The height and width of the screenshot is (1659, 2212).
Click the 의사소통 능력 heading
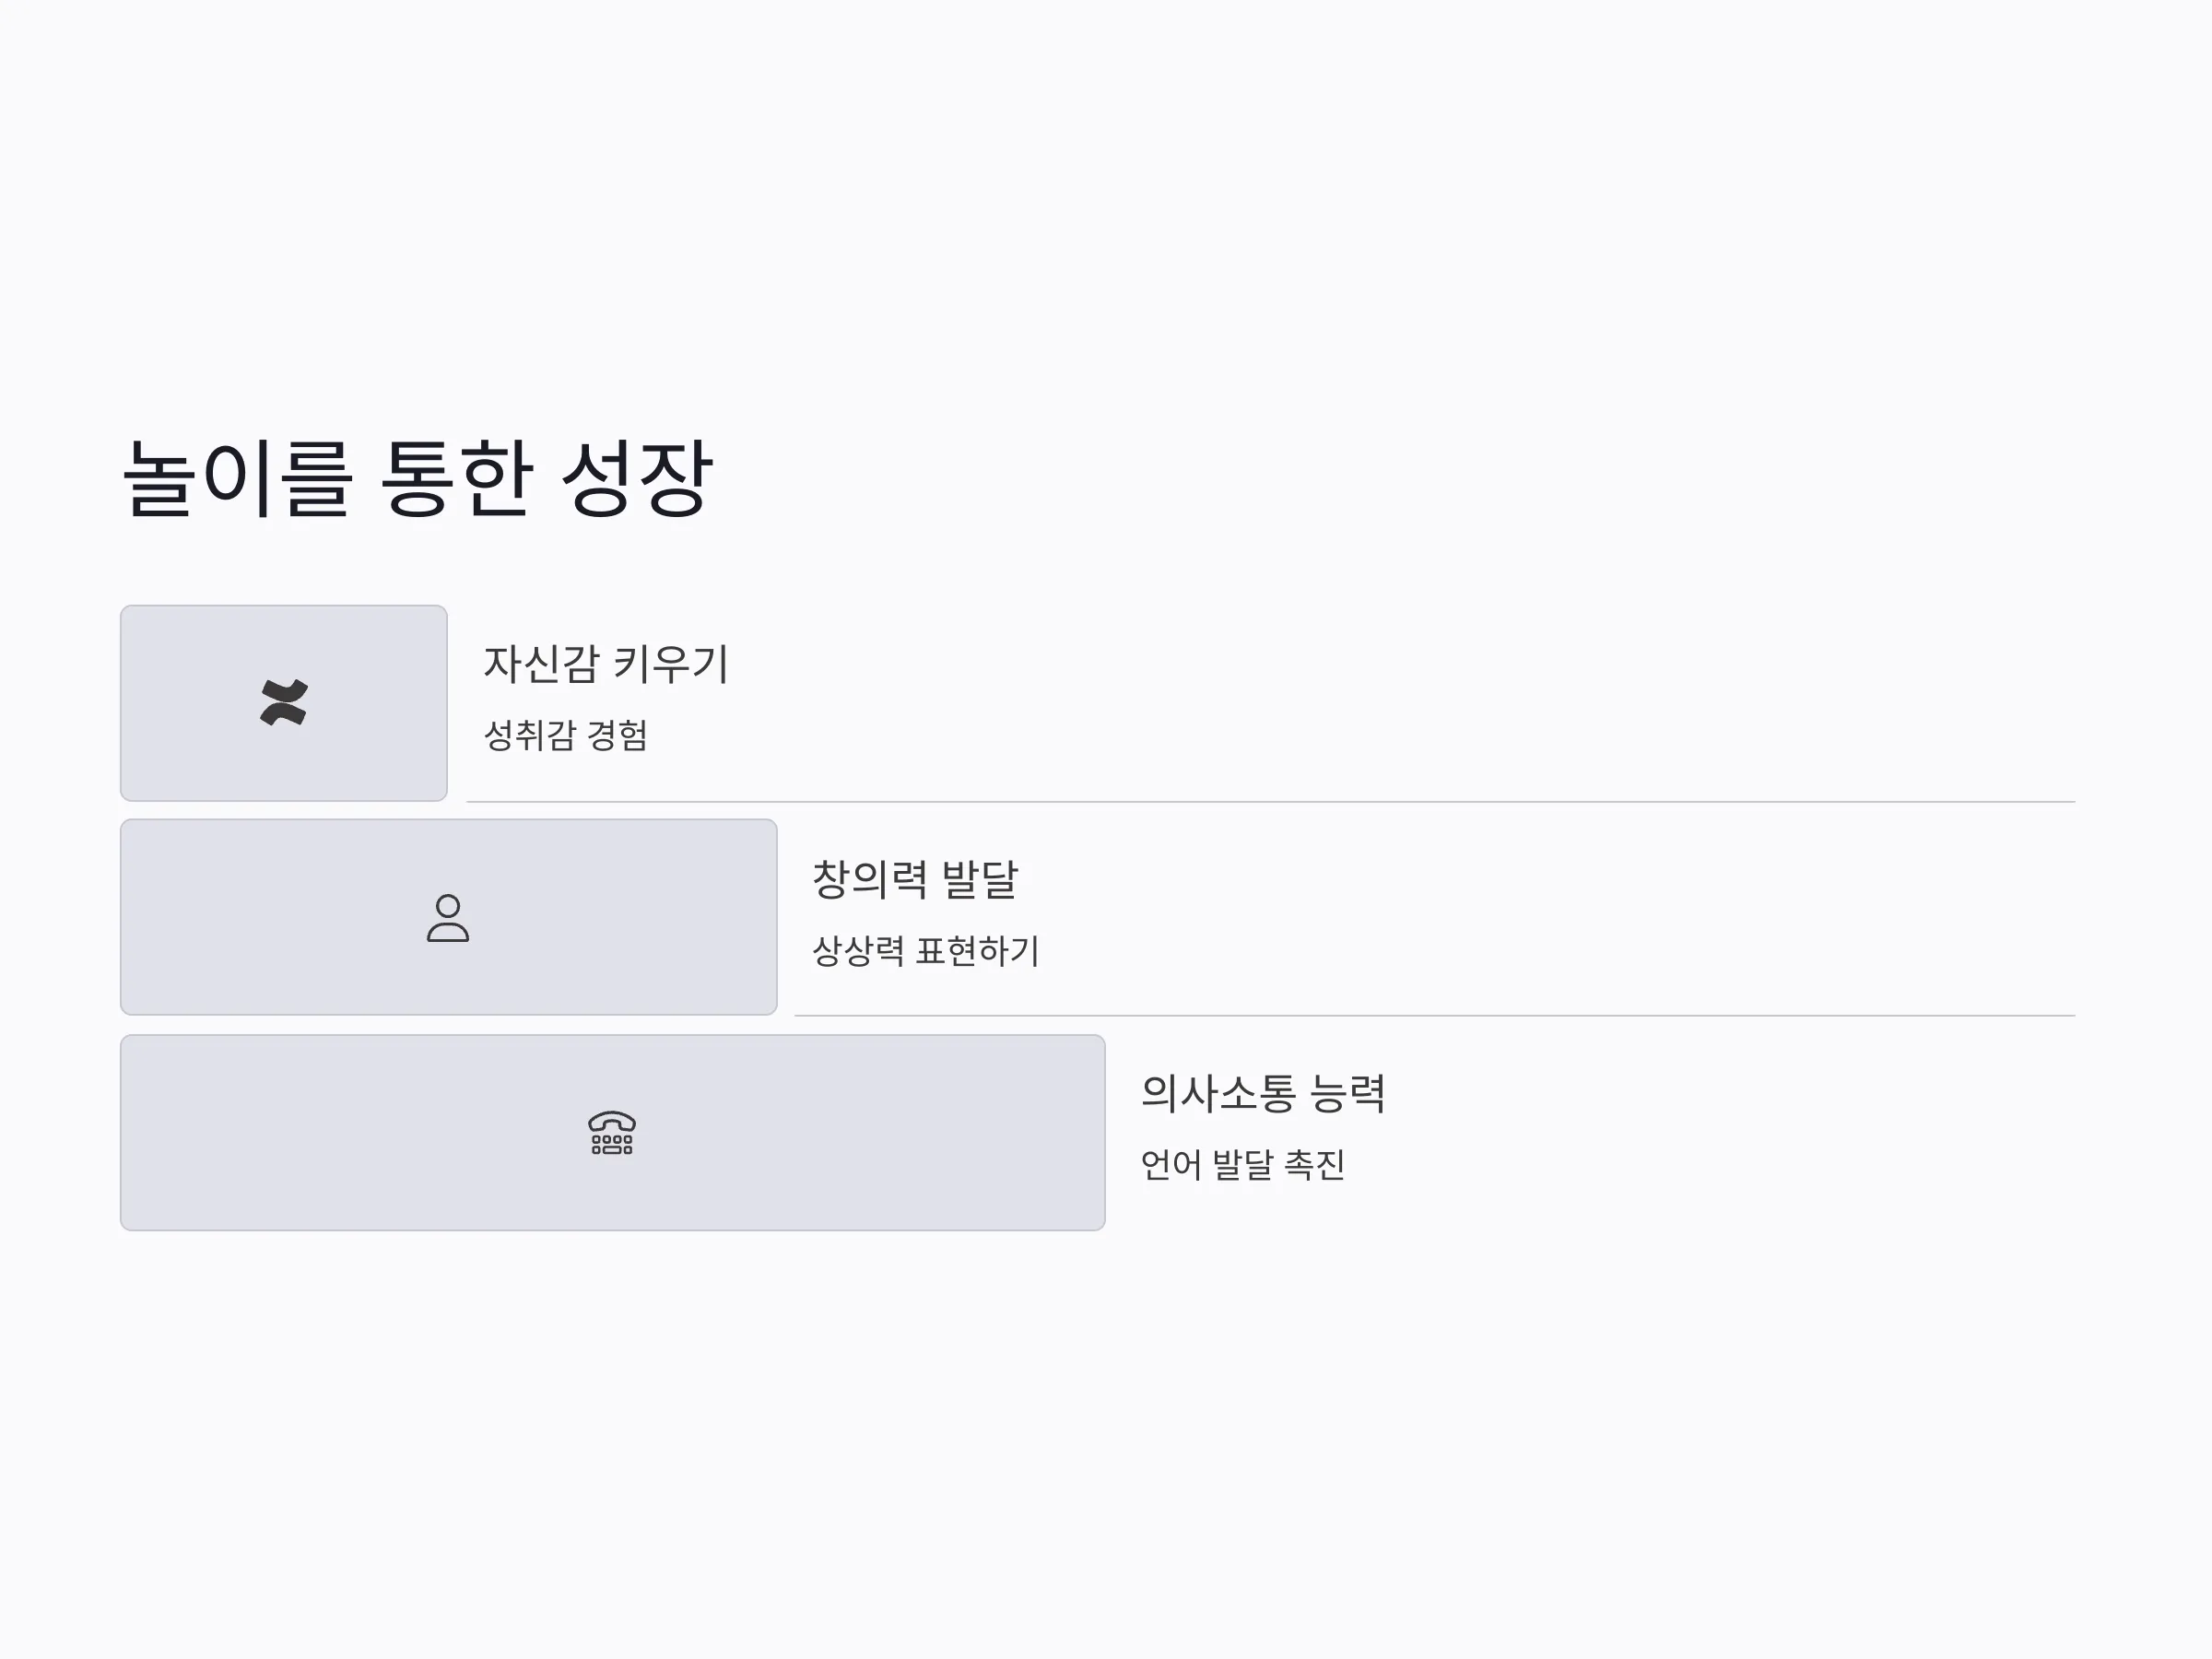click(x=1263, y=1093)
